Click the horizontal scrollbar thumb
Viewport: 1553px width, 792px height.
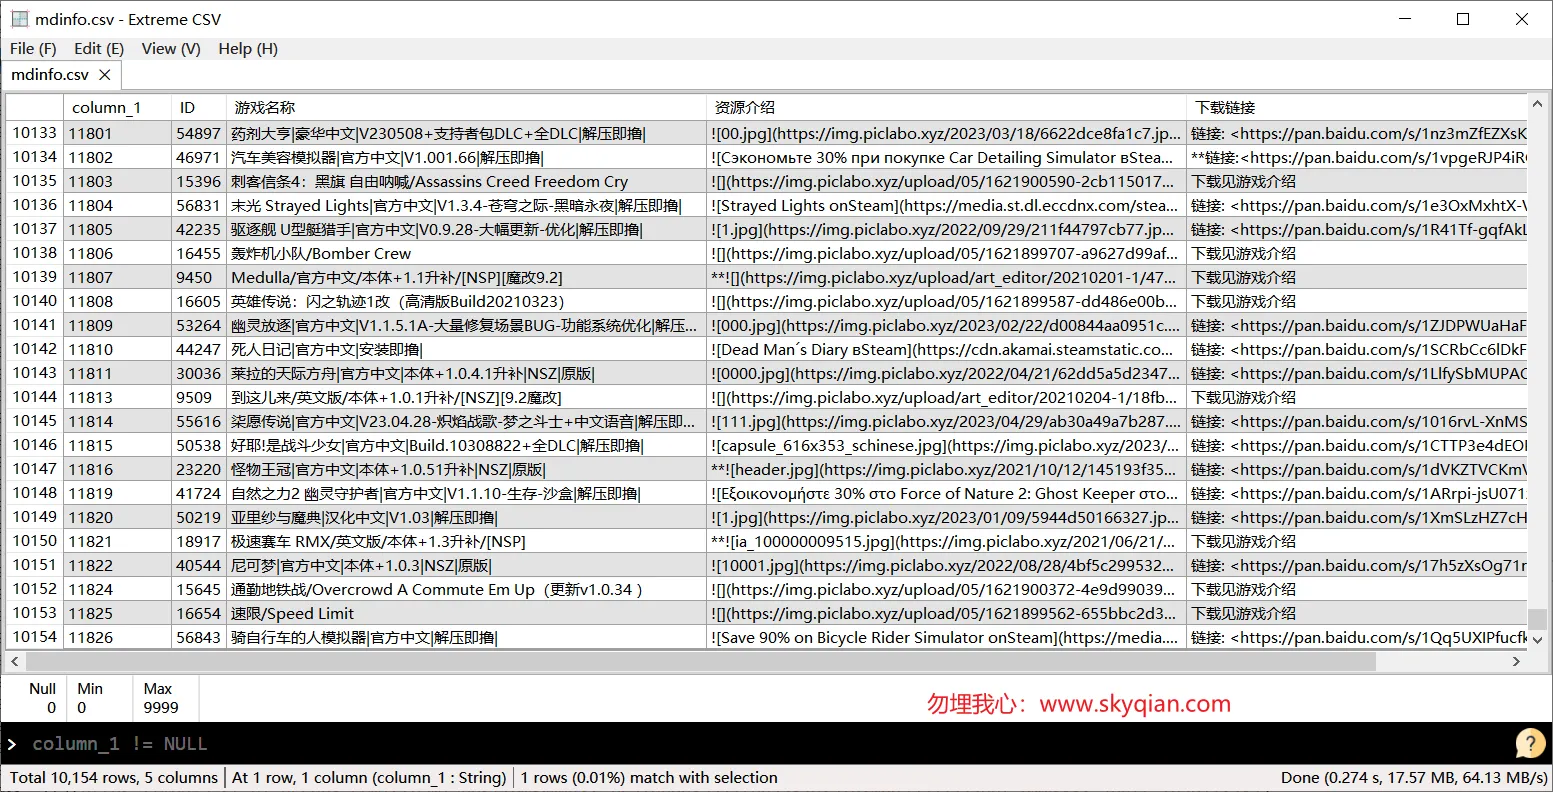point(701,661)
